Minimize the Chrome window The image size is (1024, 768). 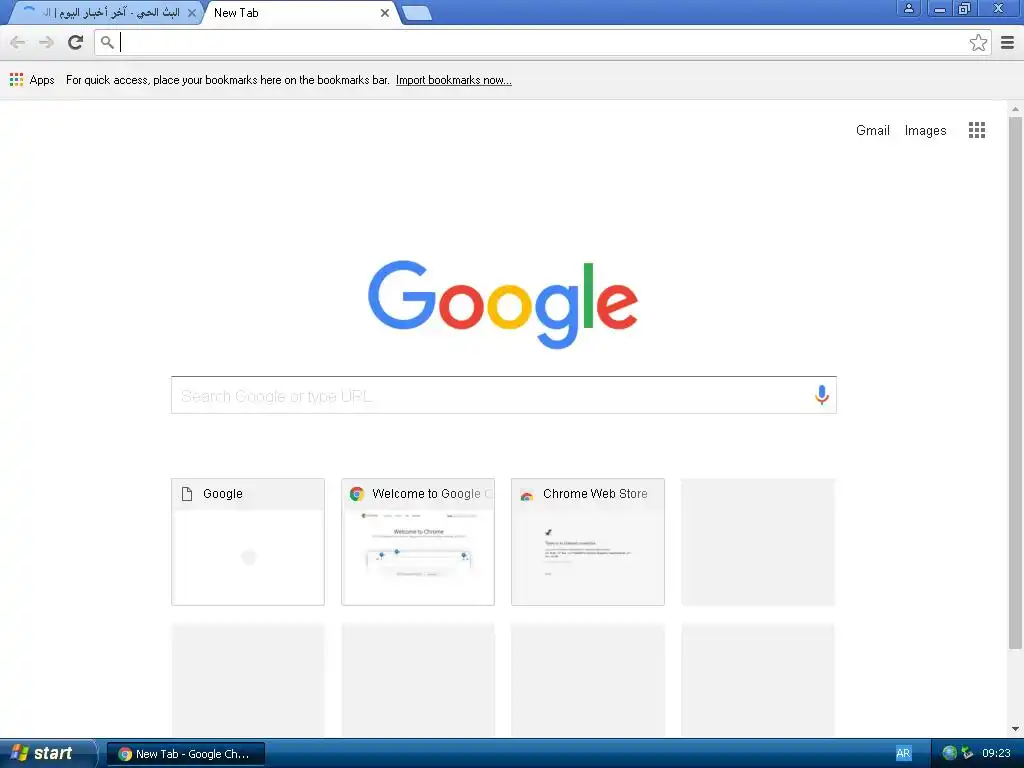(940, 8)
